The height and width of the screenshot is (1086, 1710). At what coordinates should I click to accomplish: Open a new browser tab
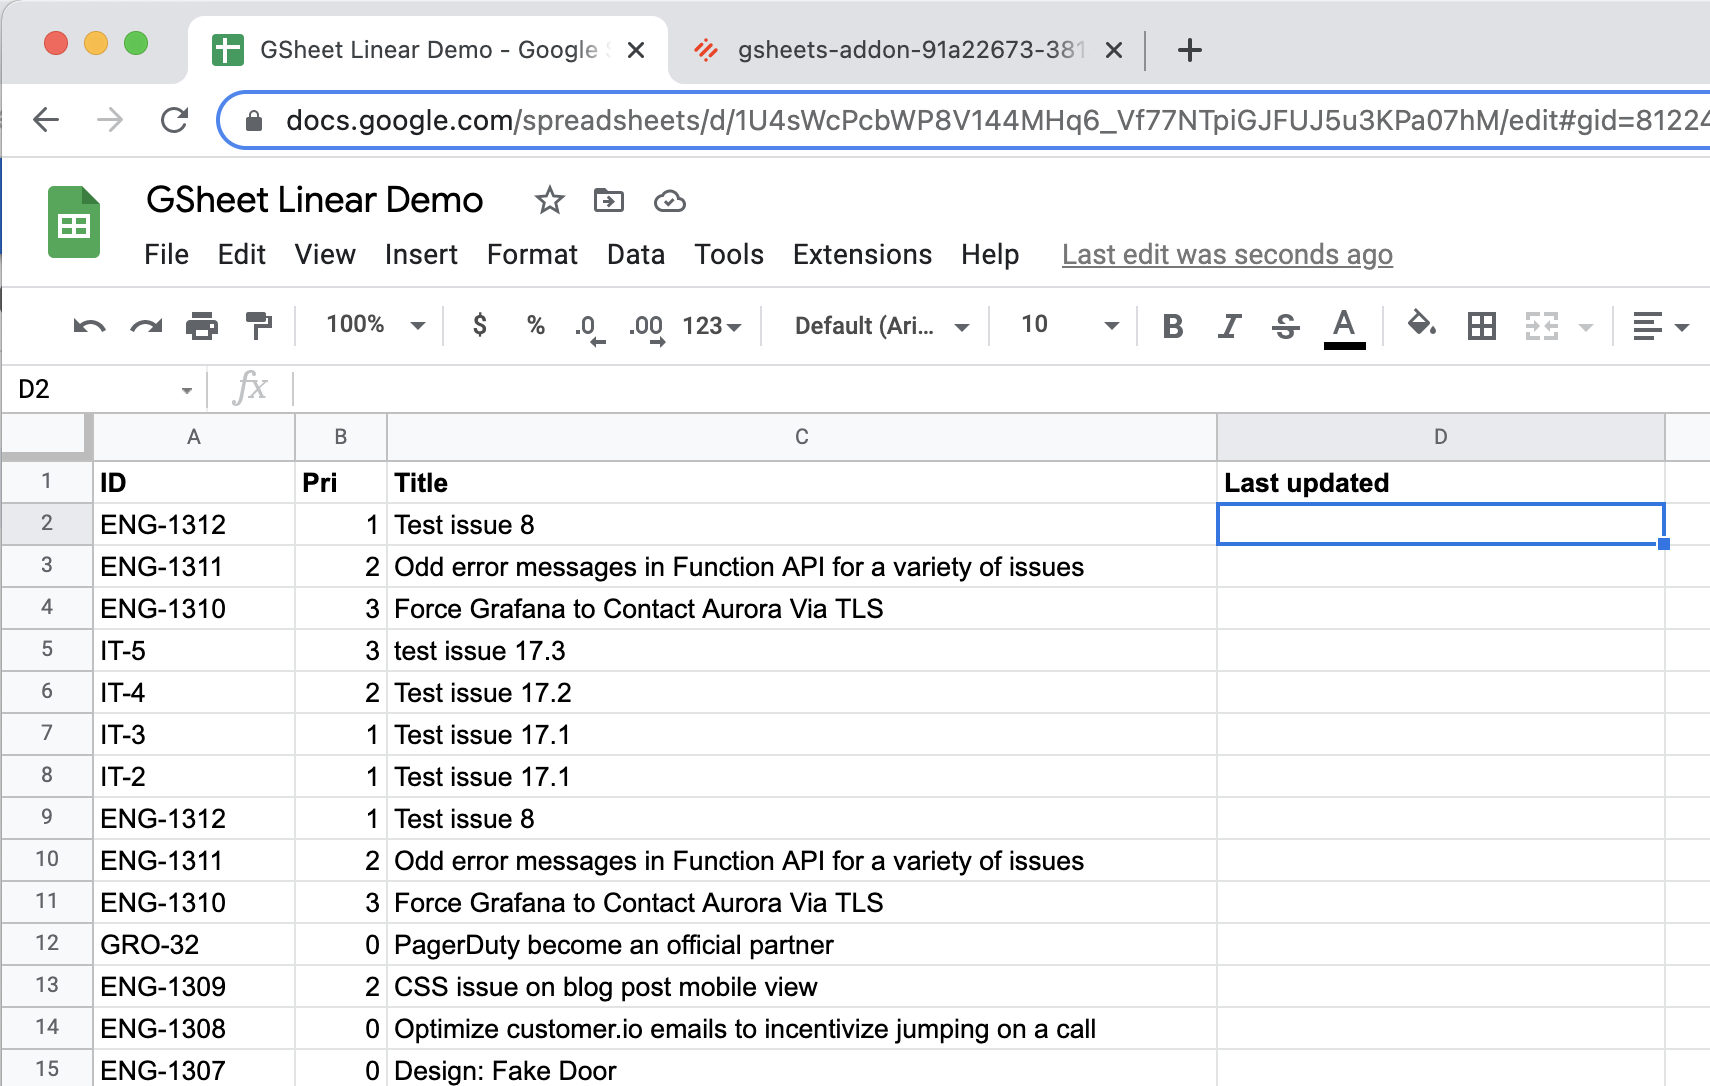point(1189,50)
